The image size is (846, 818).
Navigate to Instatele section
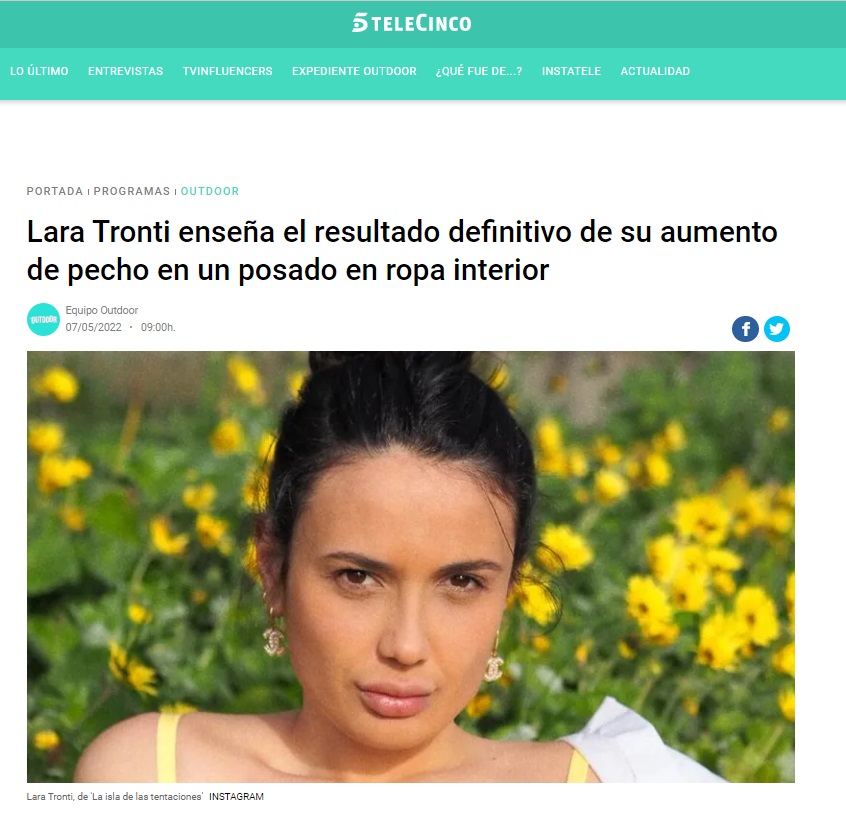(571, 71)
